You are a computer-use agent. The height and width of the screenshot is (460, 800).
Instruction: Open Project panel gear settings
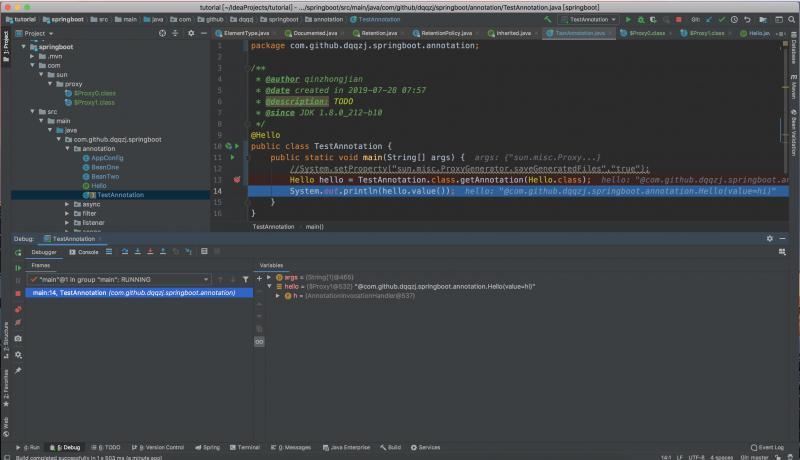190,33
